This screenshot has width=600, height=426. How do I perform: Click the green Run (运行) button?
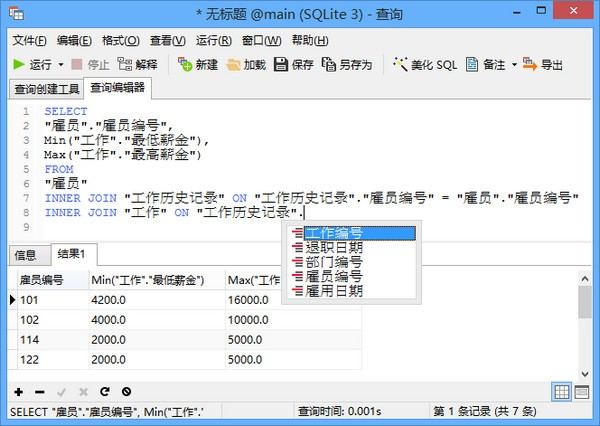tap(32, 64)
